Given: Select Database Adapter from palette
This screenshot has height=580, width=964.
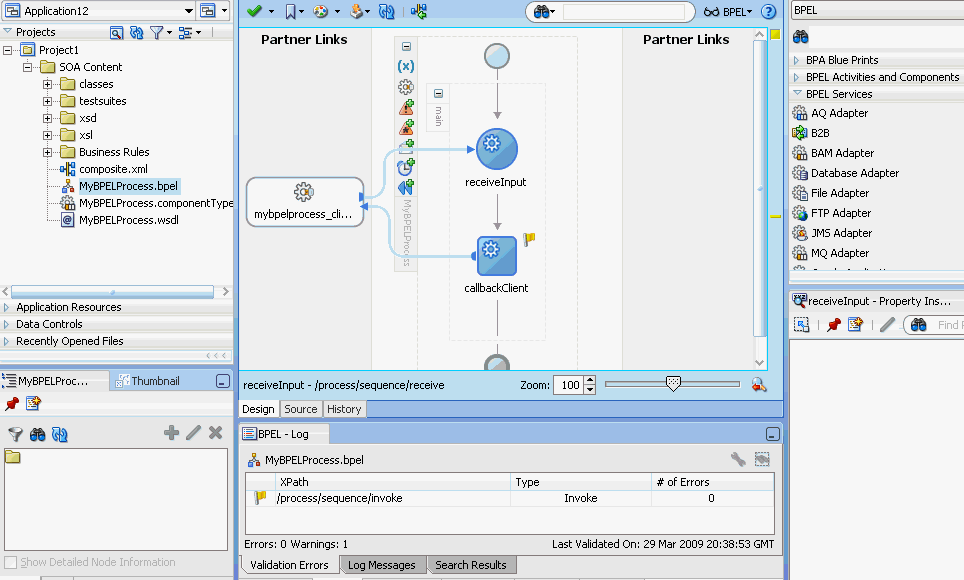Looking at the screenshot, I should coord(855,173).
